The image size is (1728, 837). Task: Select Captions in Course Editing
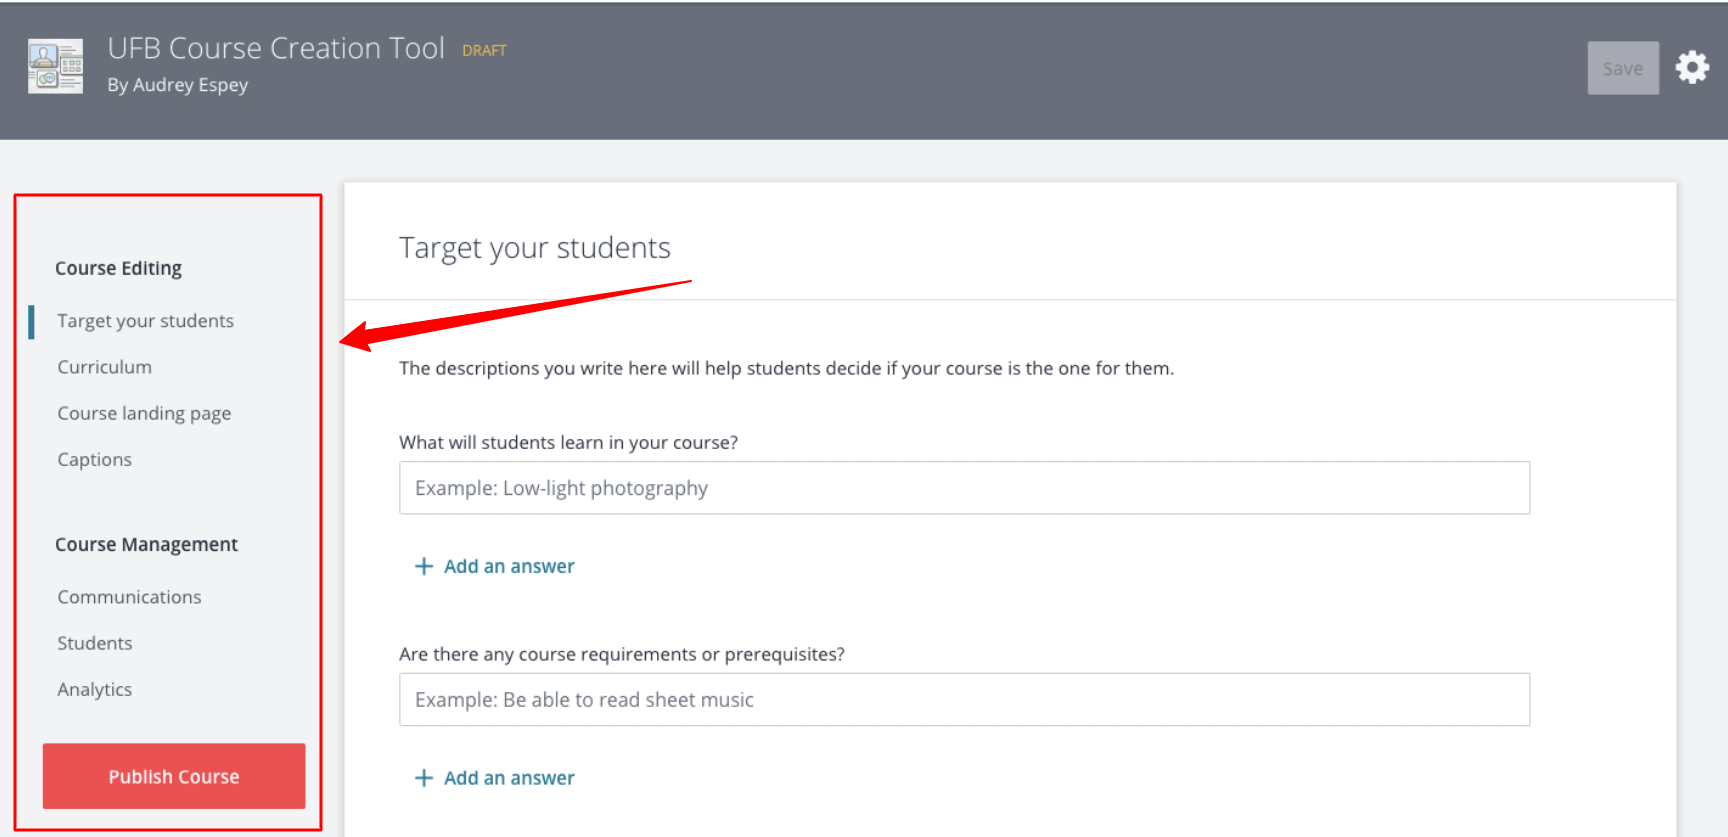94,459
